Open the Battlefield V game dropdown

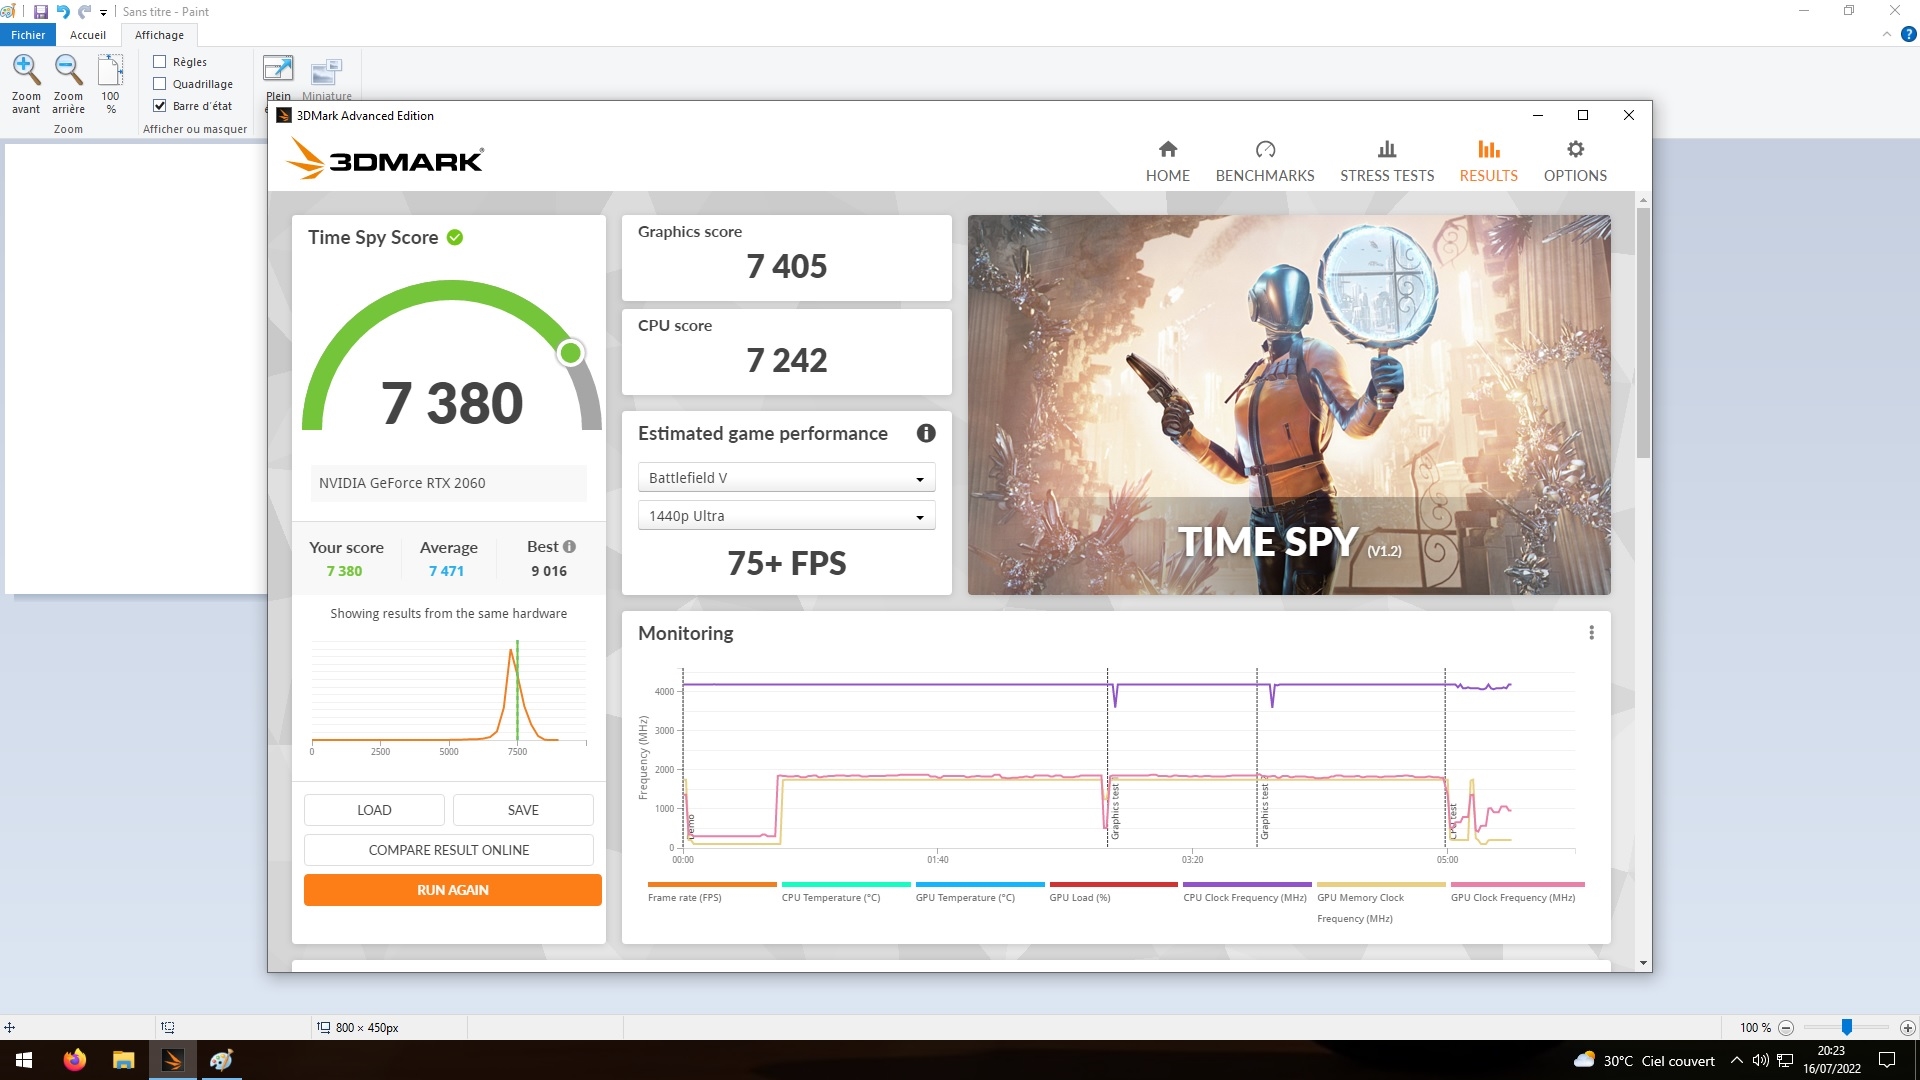[786, 478]
